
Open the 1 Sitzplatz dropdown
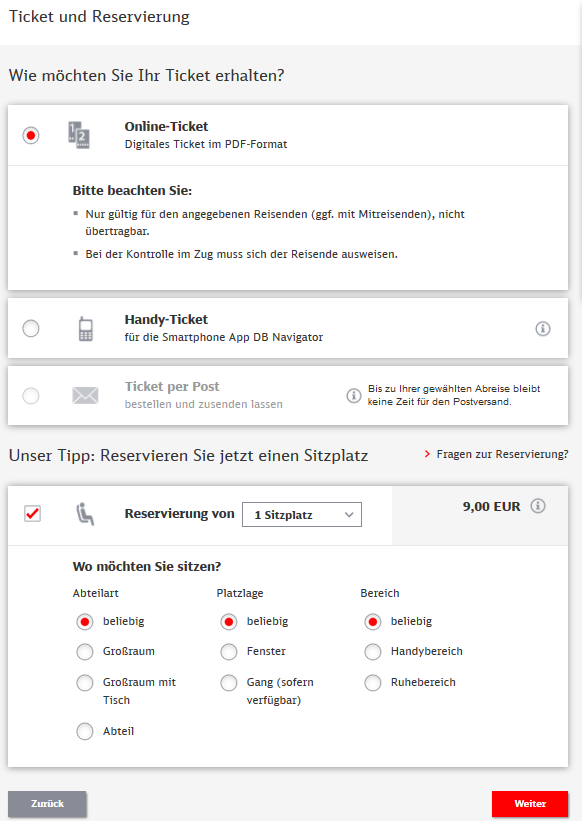point(302,515)
